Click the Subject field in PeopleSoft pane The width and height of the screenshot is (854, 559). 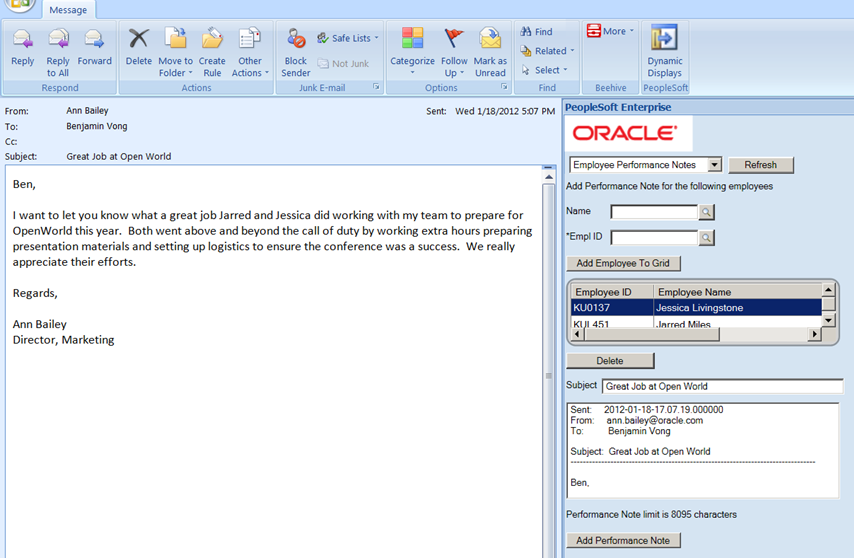pyautogui.click(x=722, y=386)
